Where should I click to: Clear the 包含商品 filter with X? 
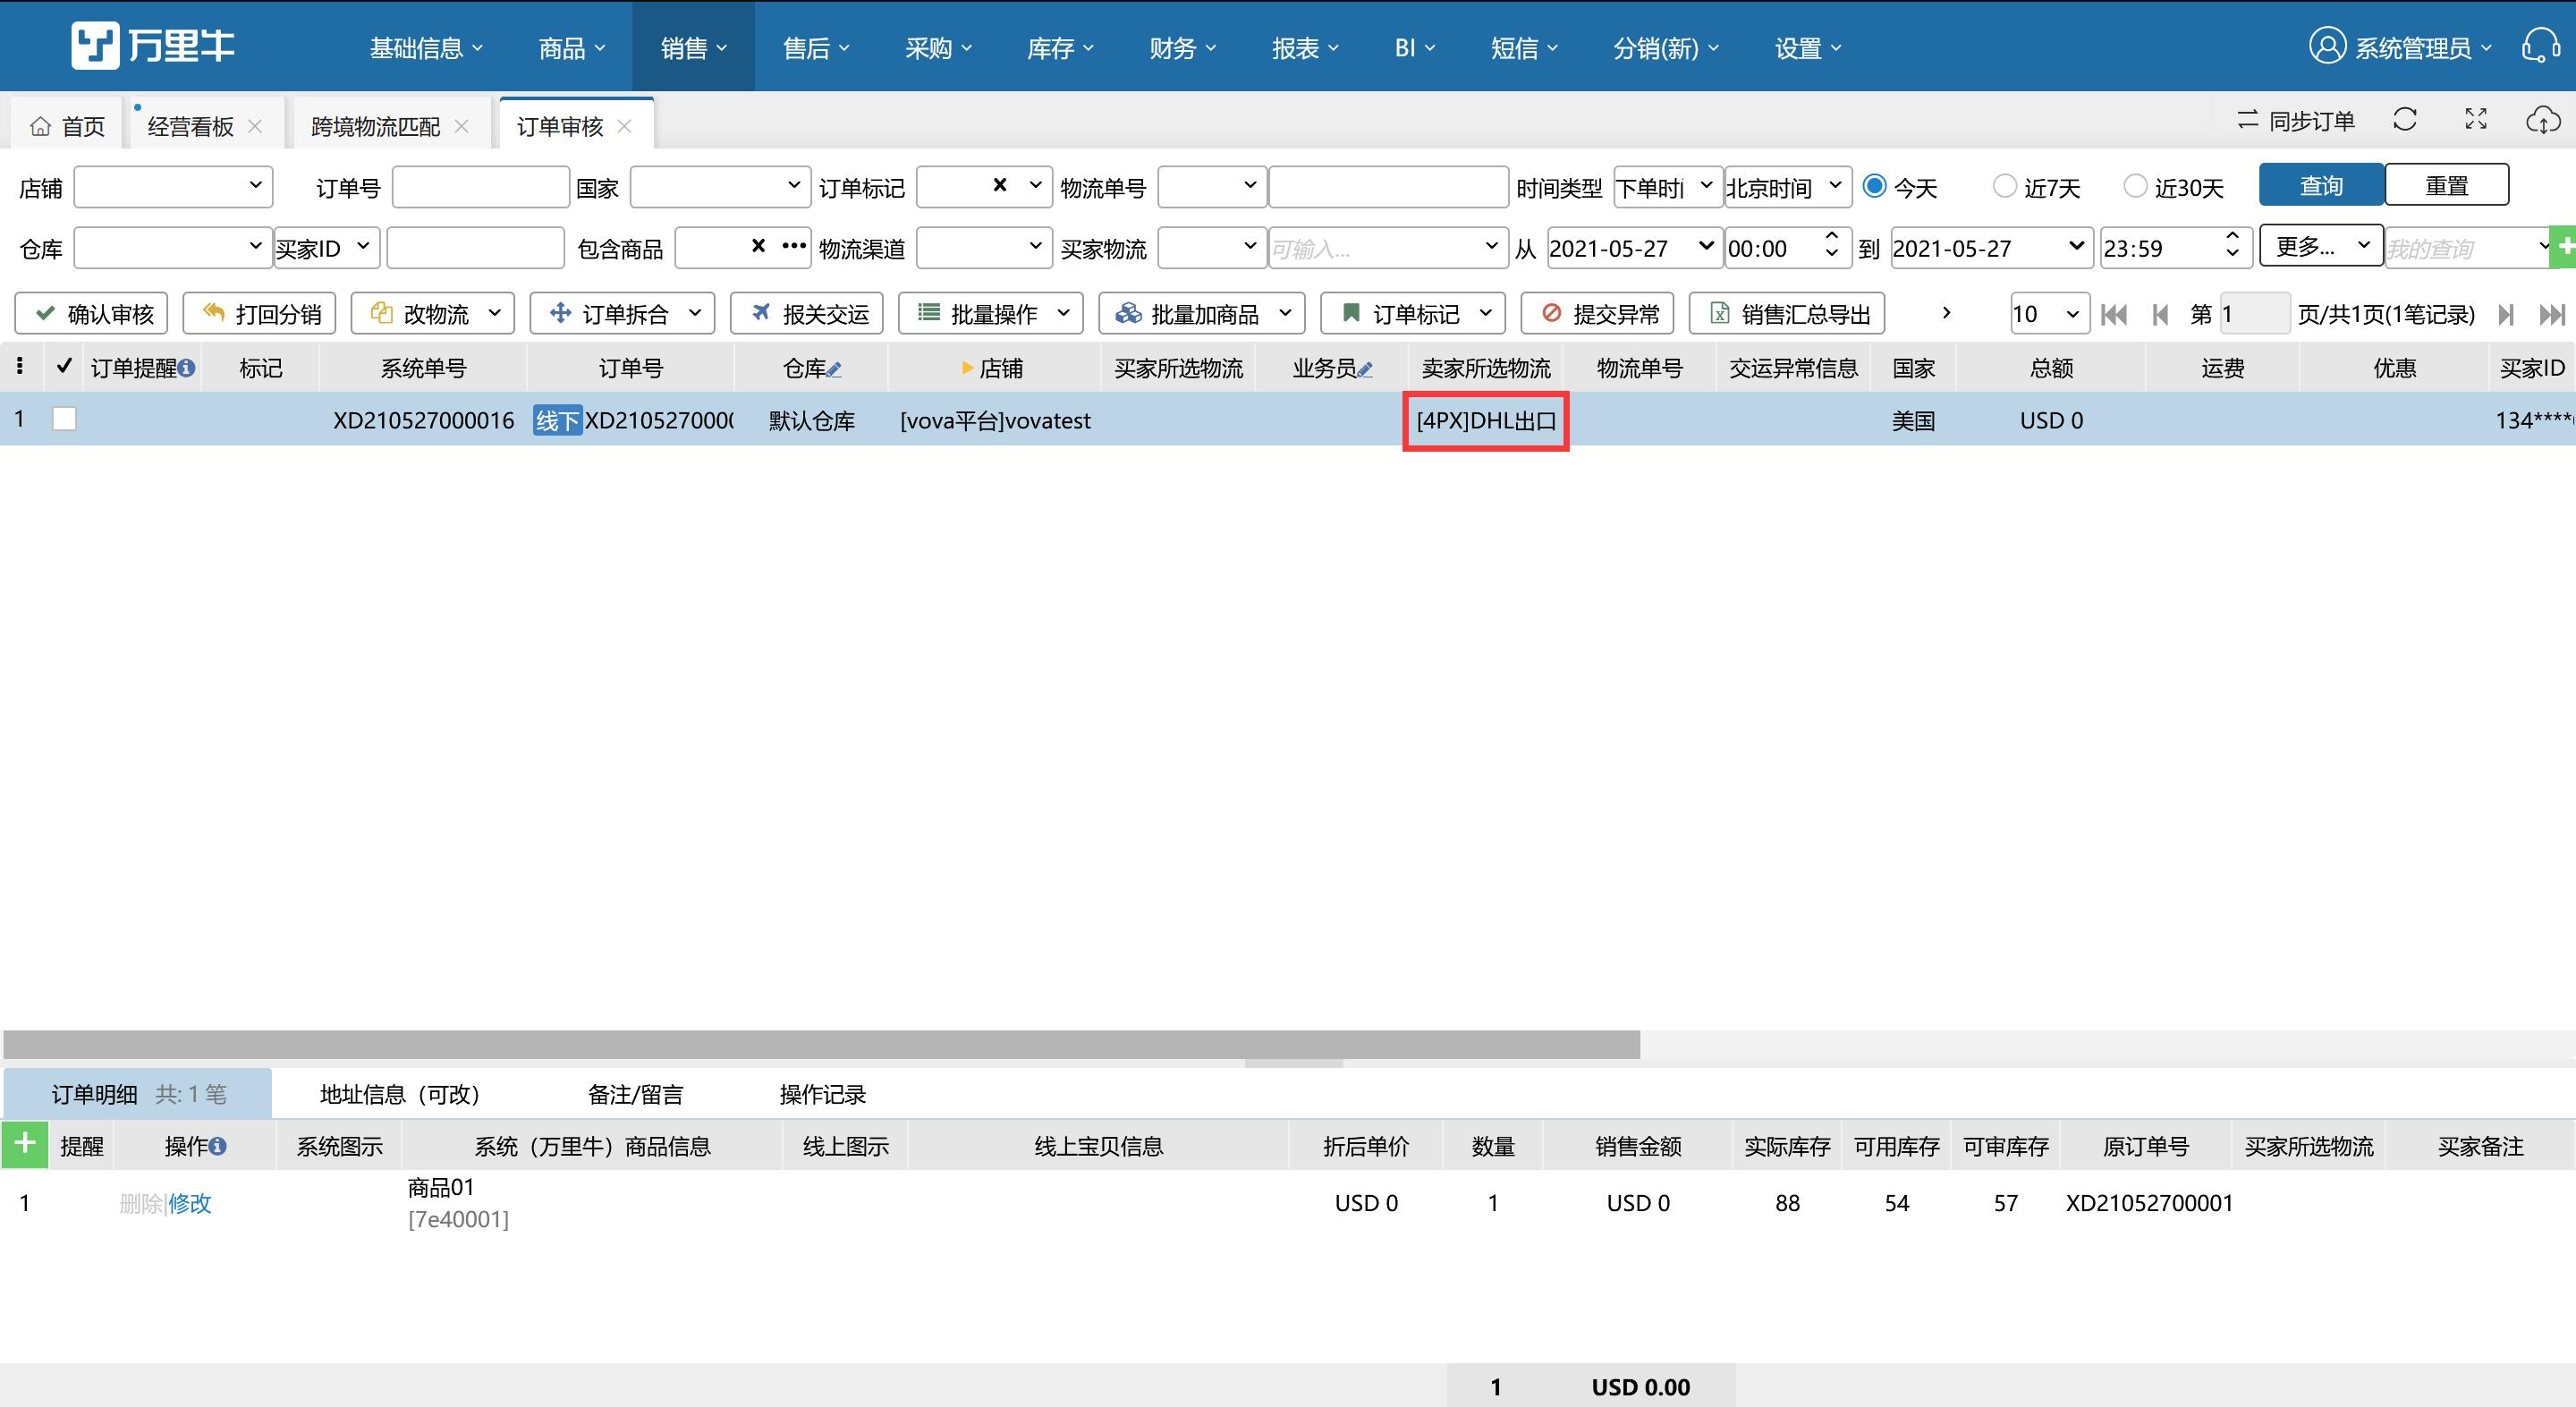coord(758,246)
